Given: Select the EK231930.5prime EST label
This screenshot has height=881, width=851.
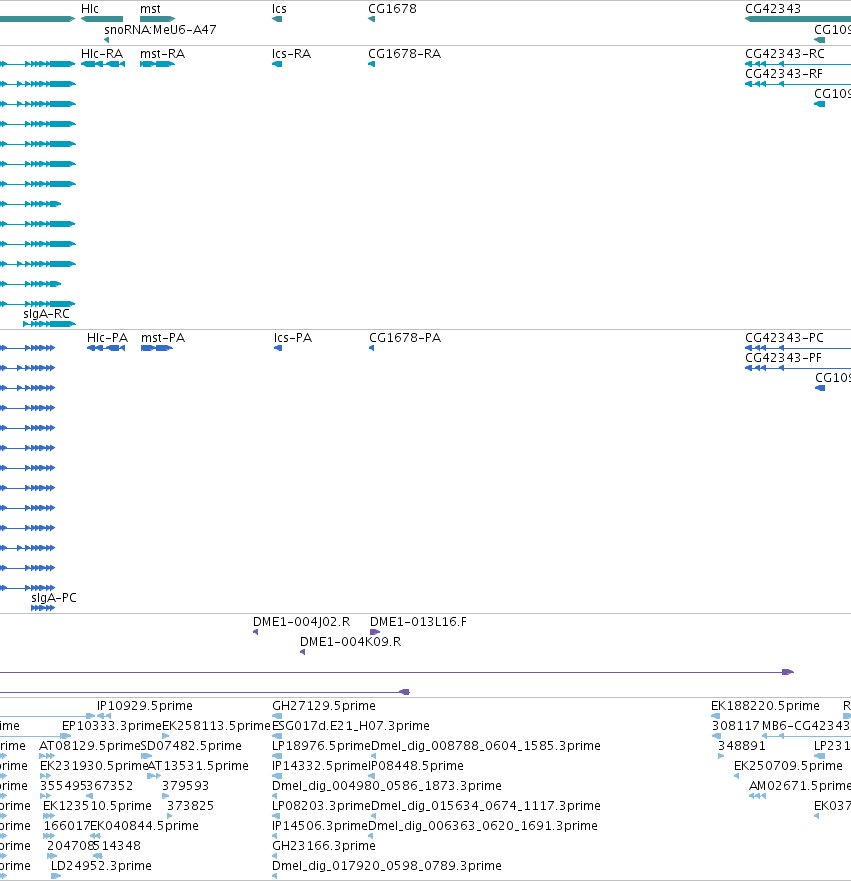Looking at the screenshot, I should pyautogui.click(x=94, y=766).
